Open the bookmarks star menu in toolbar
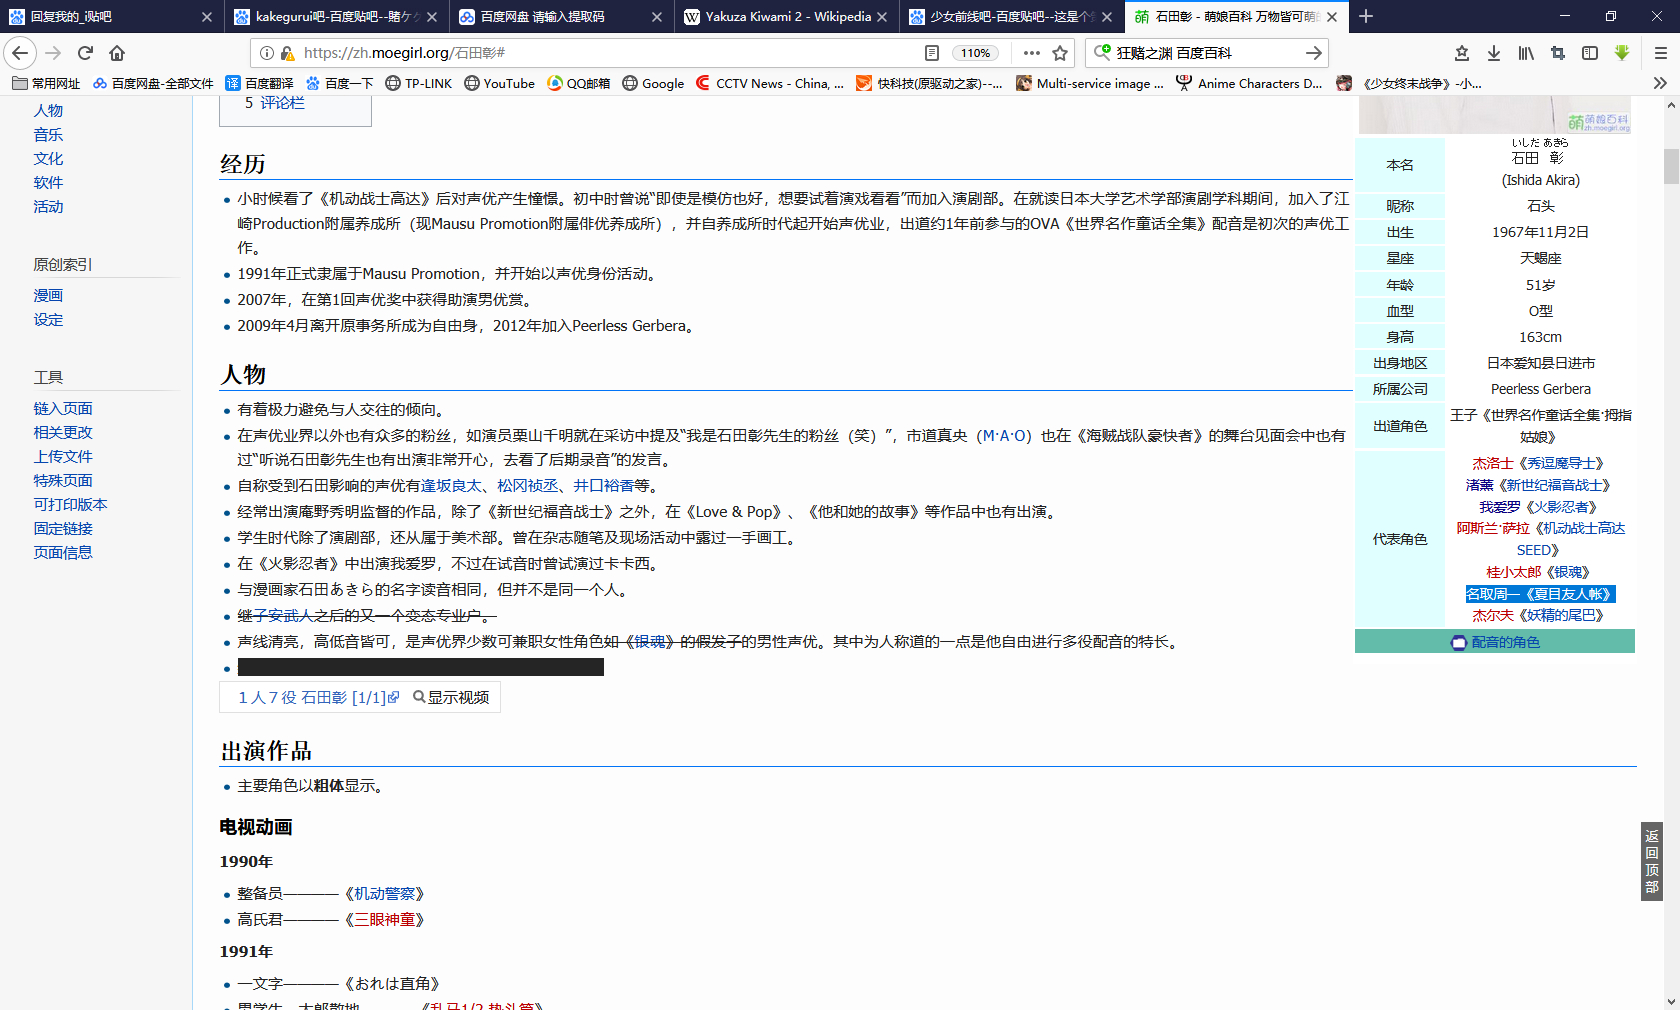The height and width of the screenshot is (1010, 1680). click(x=1462, y=53)
